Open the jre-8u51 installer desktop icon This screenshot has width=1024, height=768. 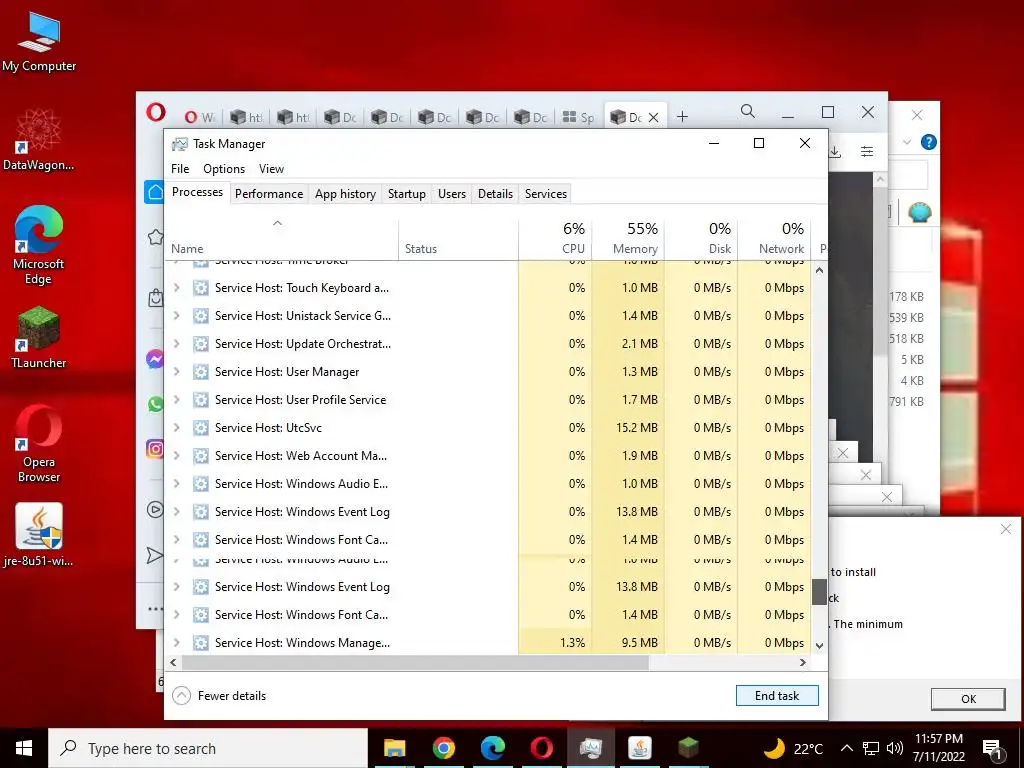pos(39,536)
